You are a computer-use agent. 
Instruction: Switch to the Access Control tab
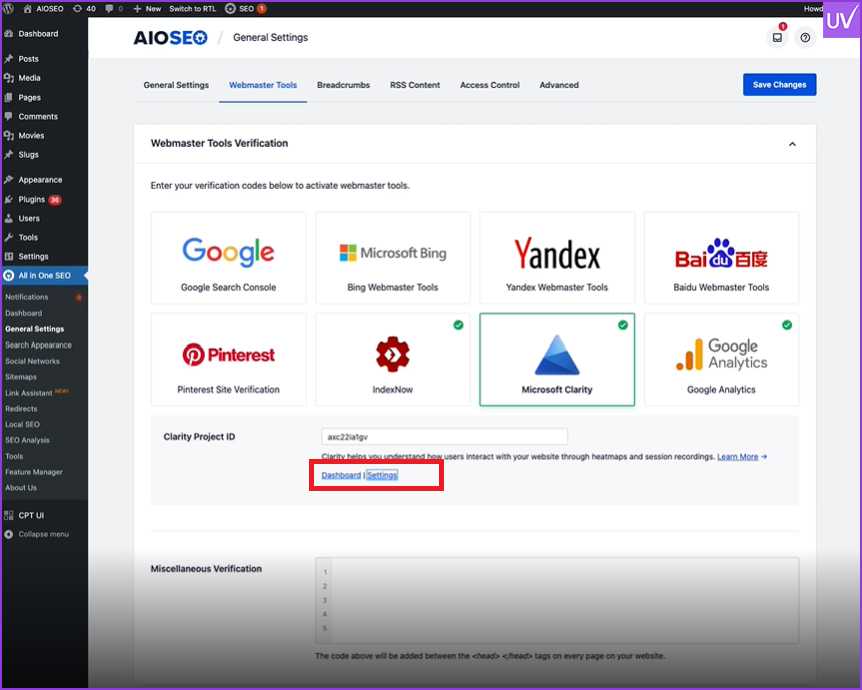(490, 85)
